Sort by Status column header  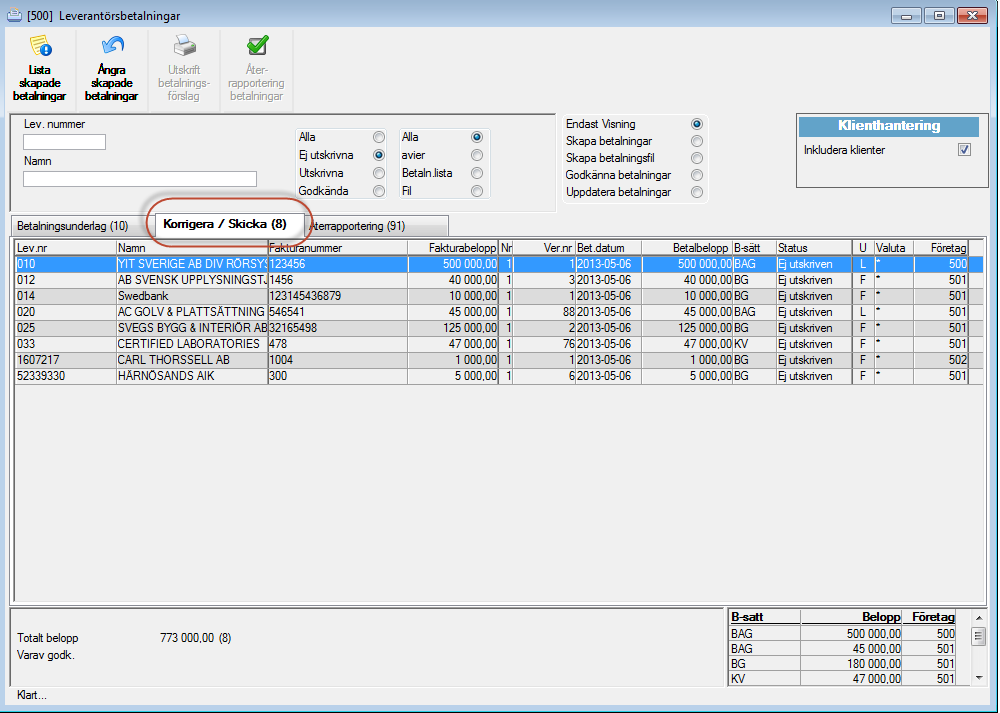[x=814, y=247]
